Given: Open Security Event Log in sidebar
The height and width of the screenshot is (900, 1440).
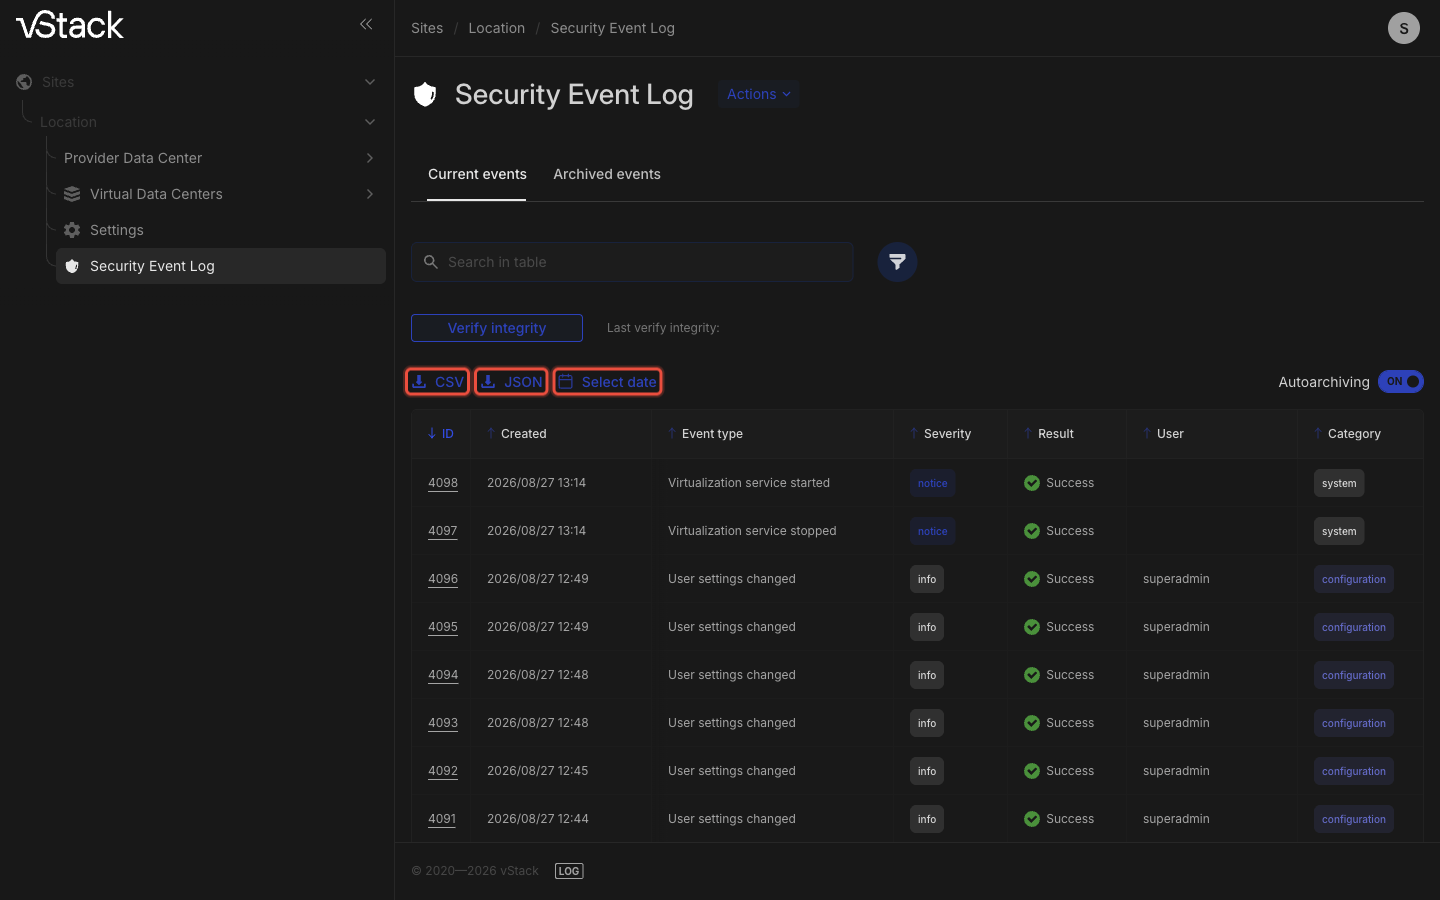Looking at the screenshot, I should point(221,266).
